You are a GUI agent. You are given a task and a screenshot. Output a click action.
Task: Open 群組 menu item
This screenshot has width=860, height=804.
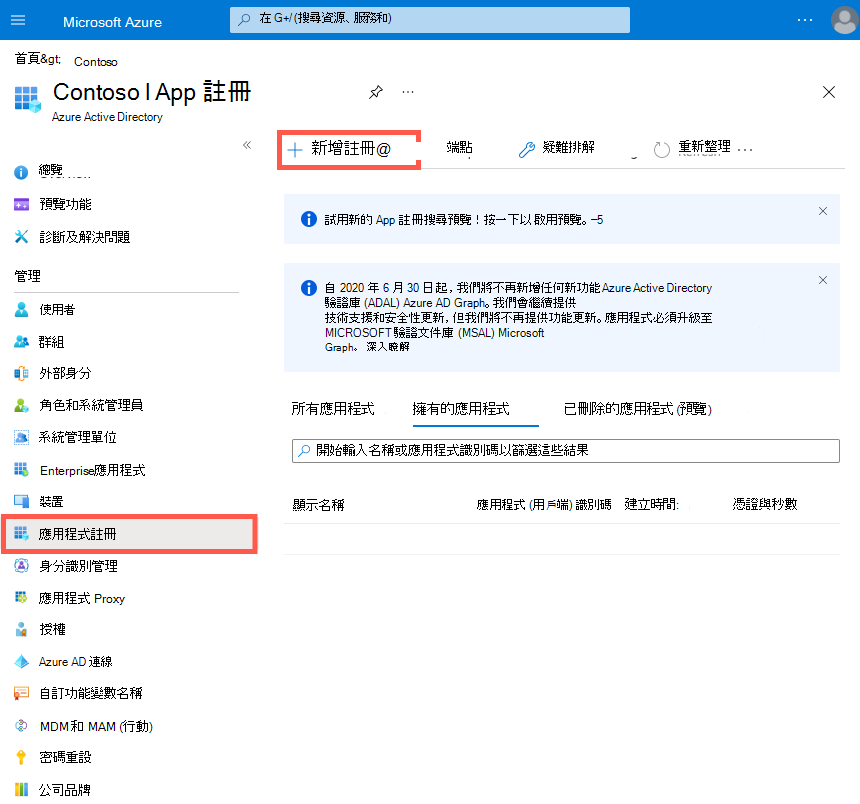pos(52,342)
